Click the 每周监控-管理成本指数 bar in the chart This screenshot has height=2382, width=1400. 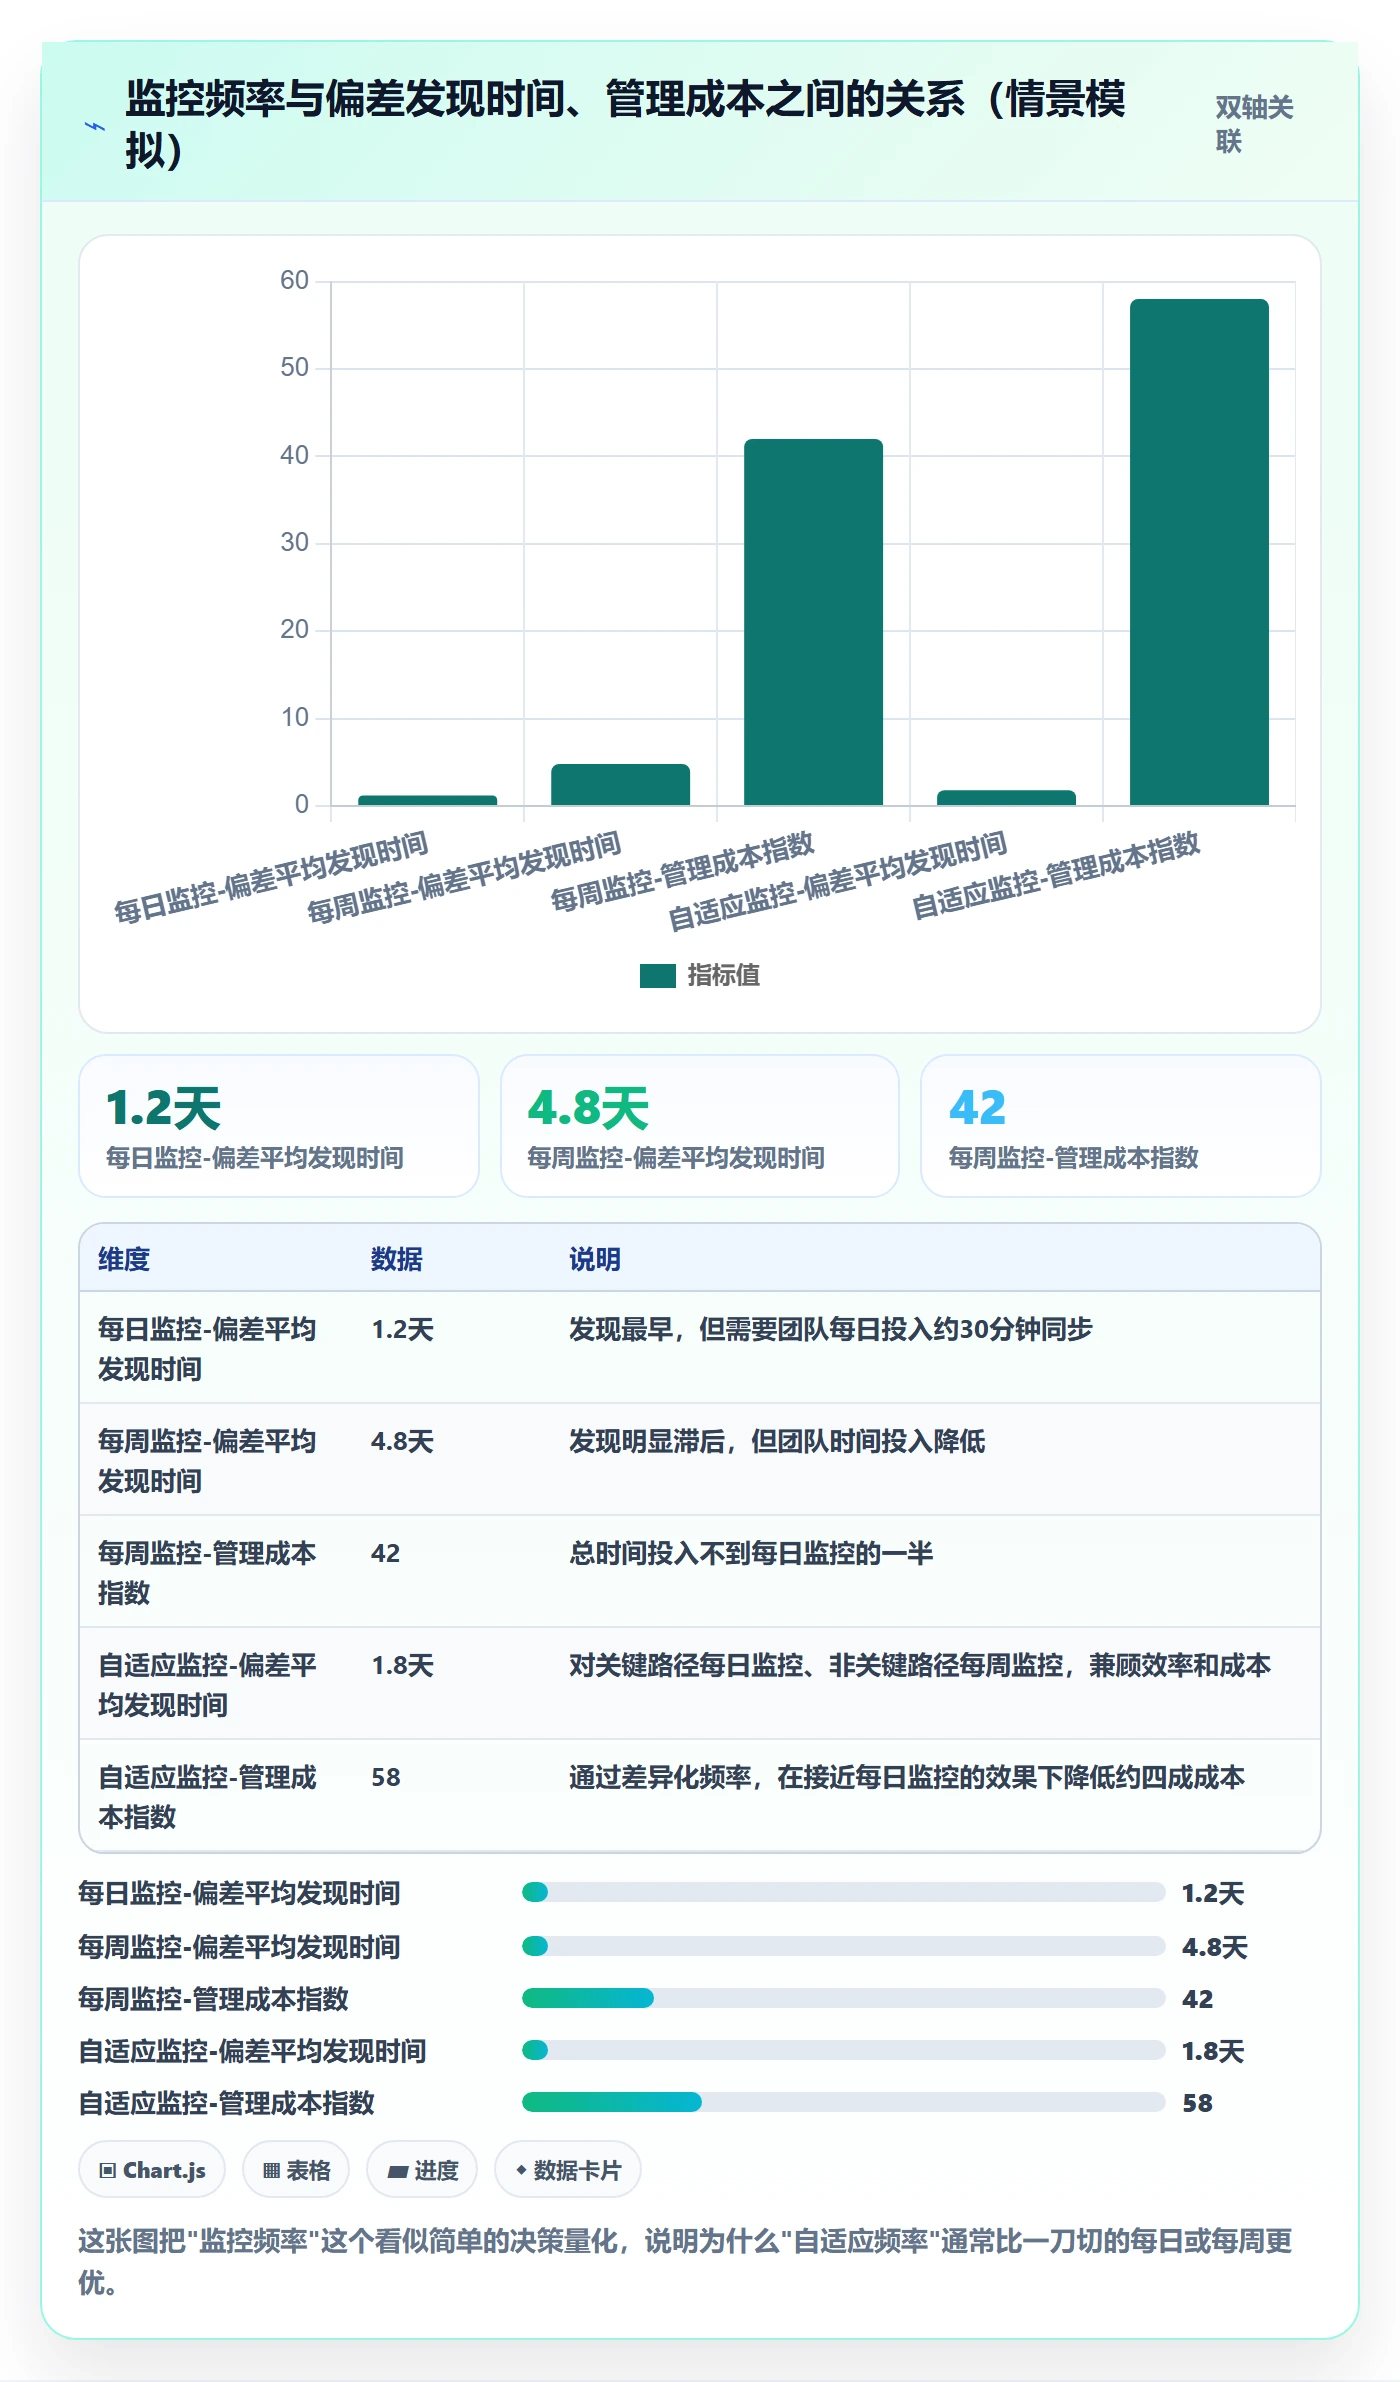coord(813,622)
